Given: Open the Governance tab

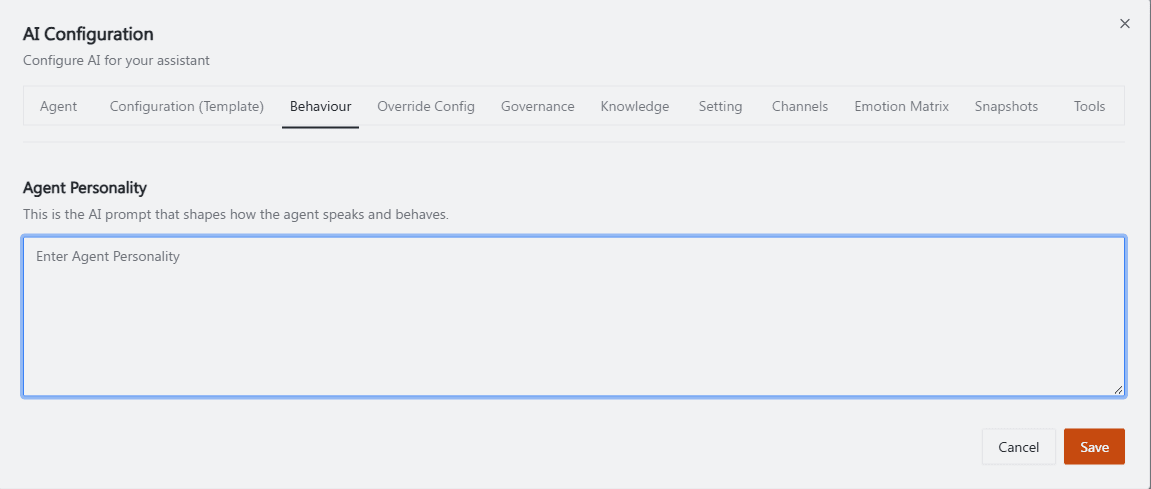Looking at the screenshot, I should point(537,106).
